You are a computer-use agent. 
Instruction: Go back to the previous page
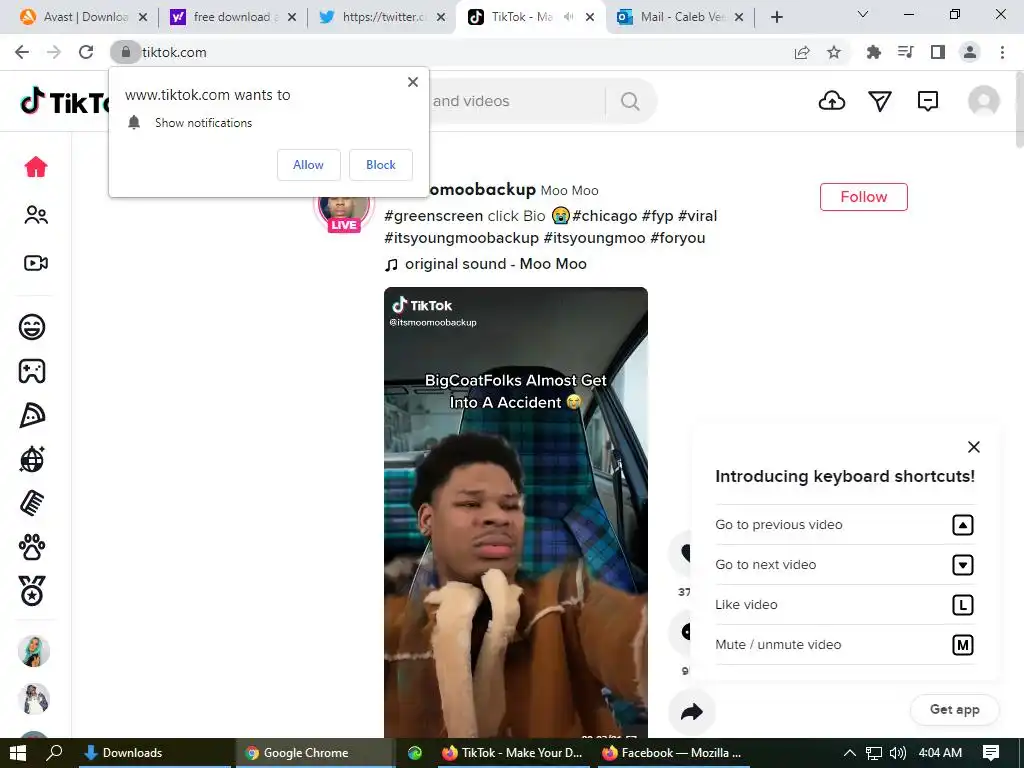22,52
